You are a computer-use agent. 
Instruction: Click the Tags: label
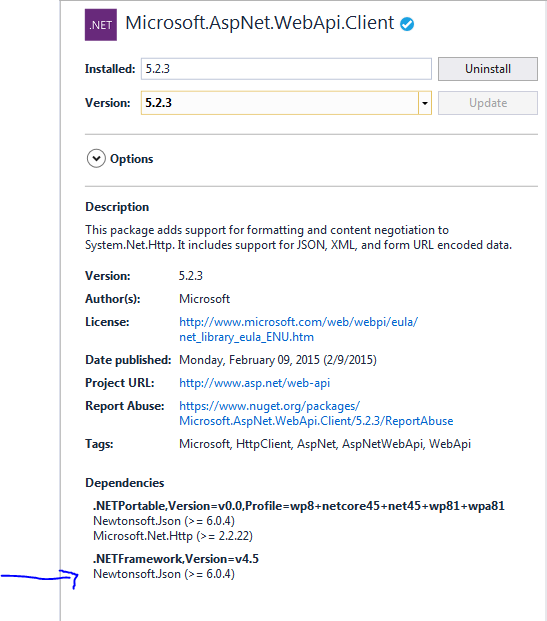[99, 444]
